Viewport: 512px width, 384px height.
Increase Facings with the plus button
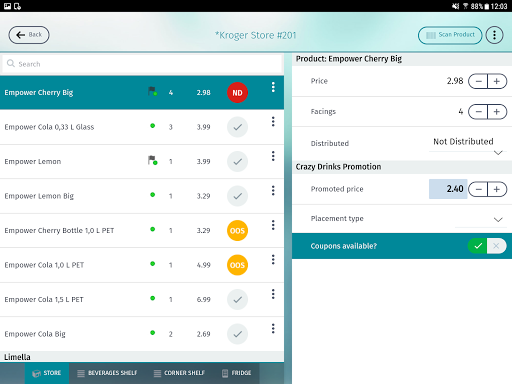pos(497,112)
